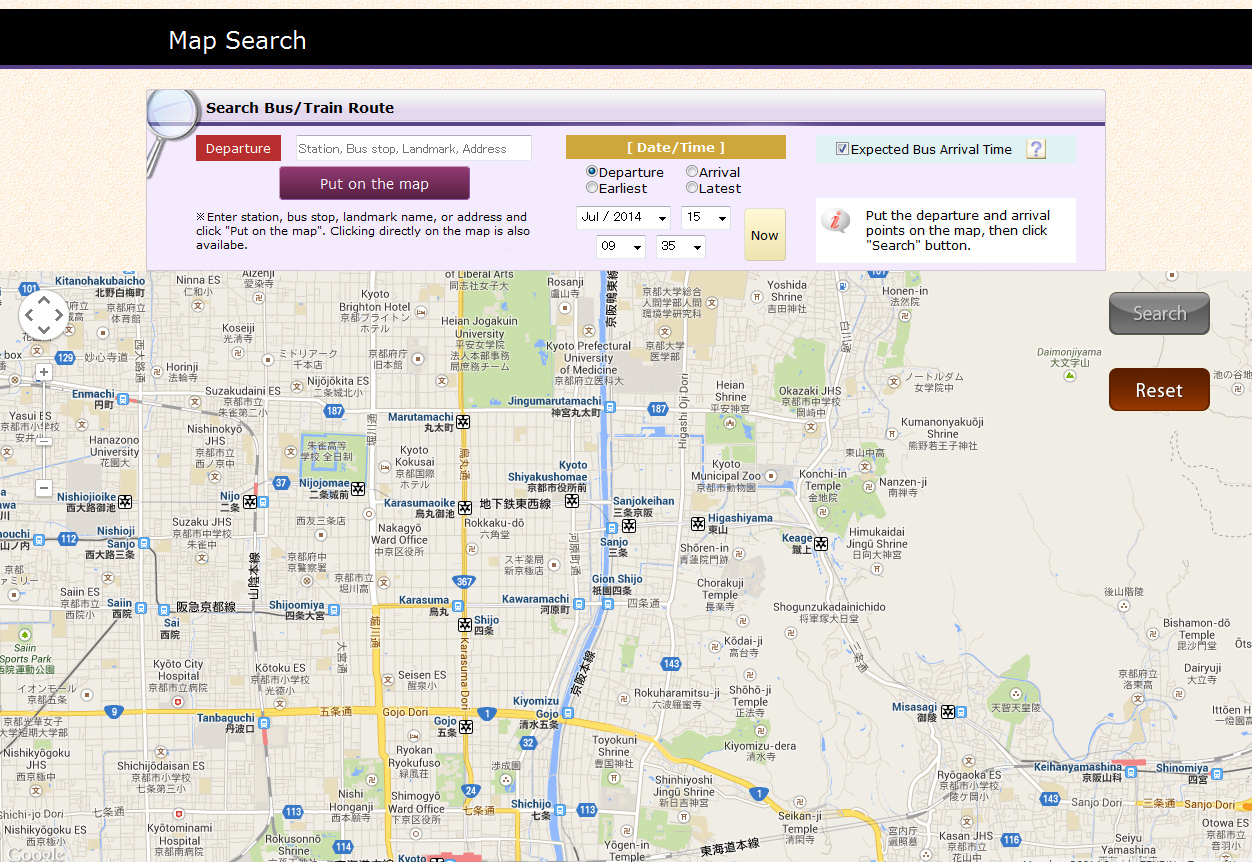The height and width of the screenshot is (862, 1252).
Task: Select the Marutamachi subway station marker
Action: (464, 422)
